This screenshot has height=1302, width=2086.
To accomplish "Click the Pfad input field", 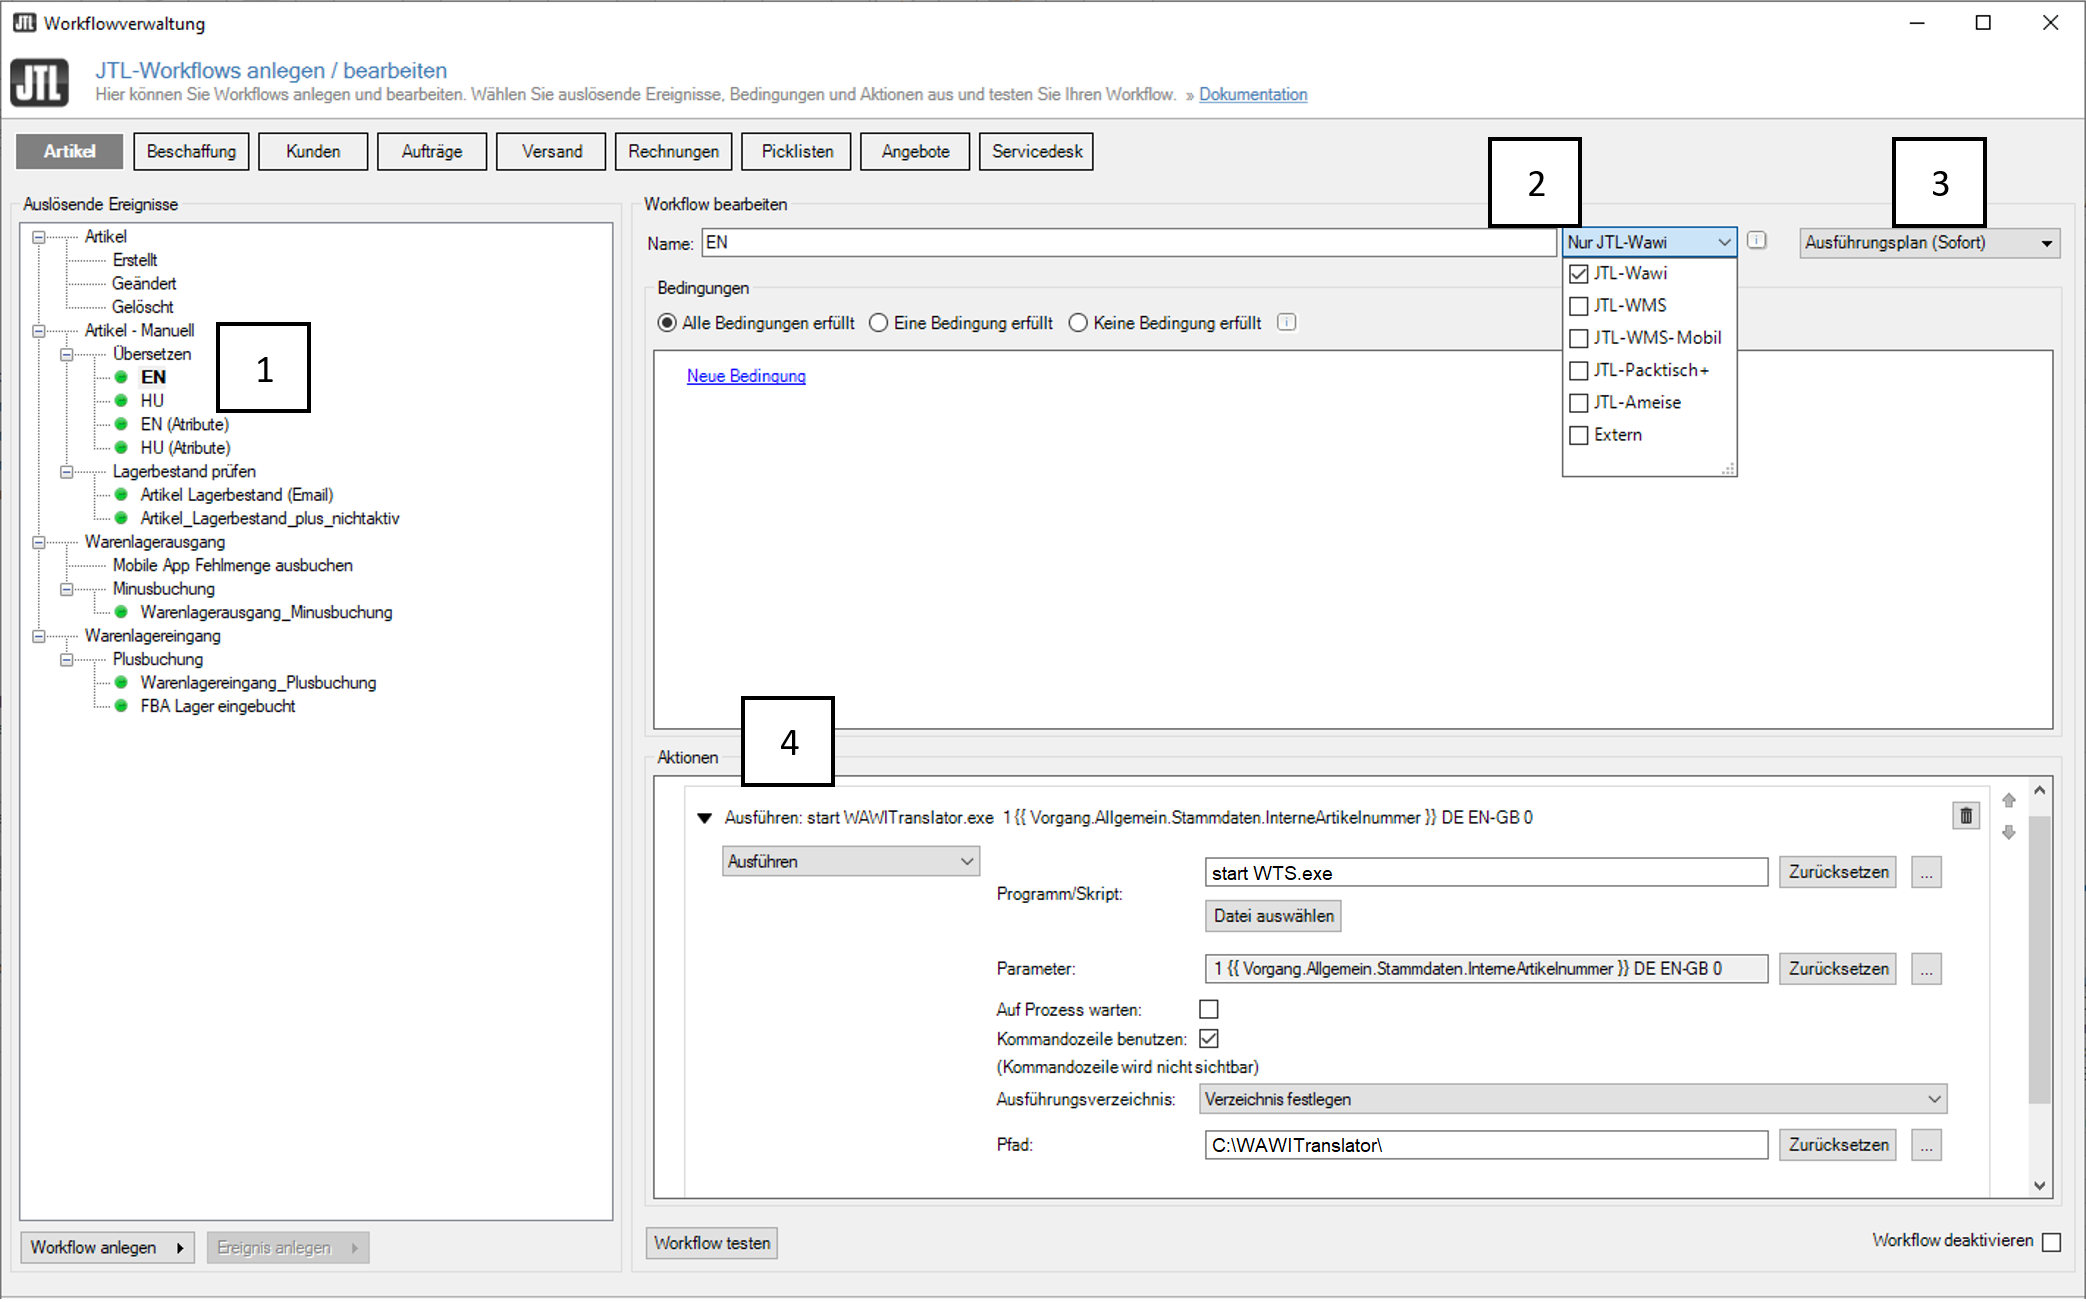I will pos(1486,1145).
